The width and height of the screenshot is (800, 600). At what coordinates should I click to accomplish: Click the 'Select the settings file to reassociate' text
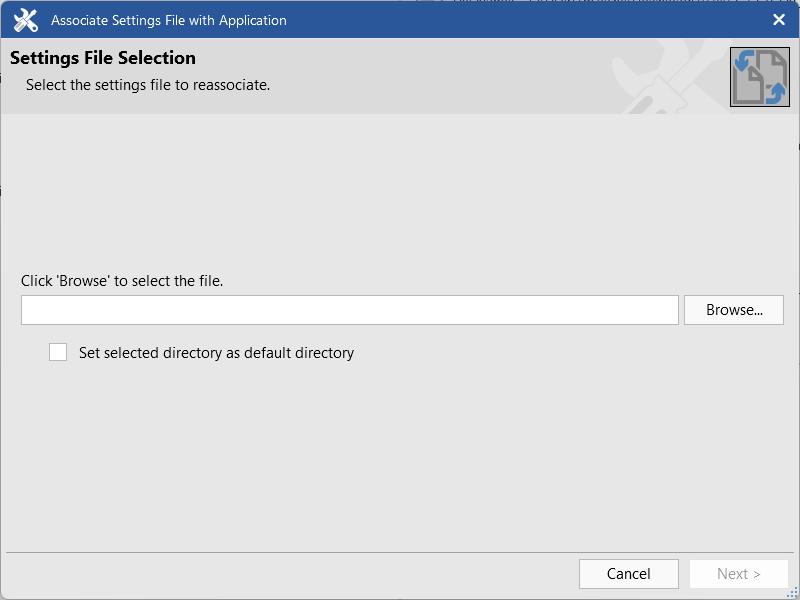(x=148, y=85)
